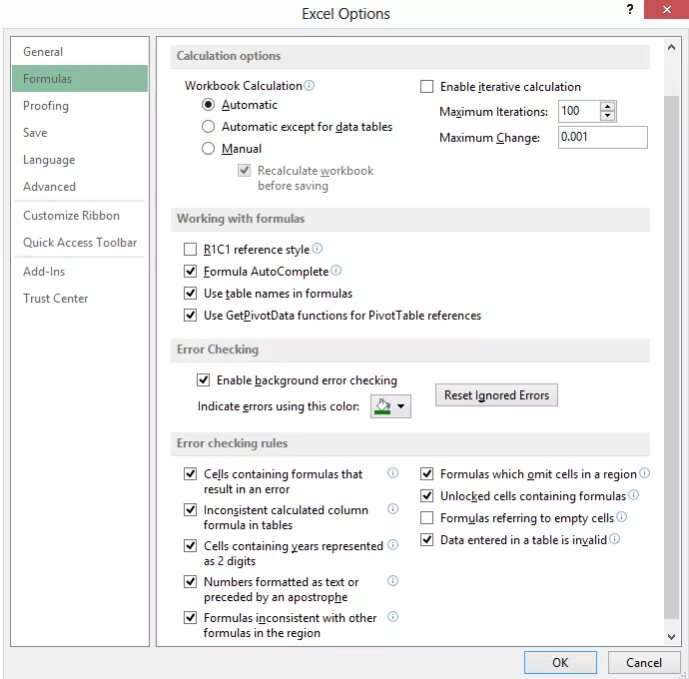Uncheck formulas which omit cells in a region
Viewport: 689px width, 679px height.
pyautogui.click(x=427, y=474)
